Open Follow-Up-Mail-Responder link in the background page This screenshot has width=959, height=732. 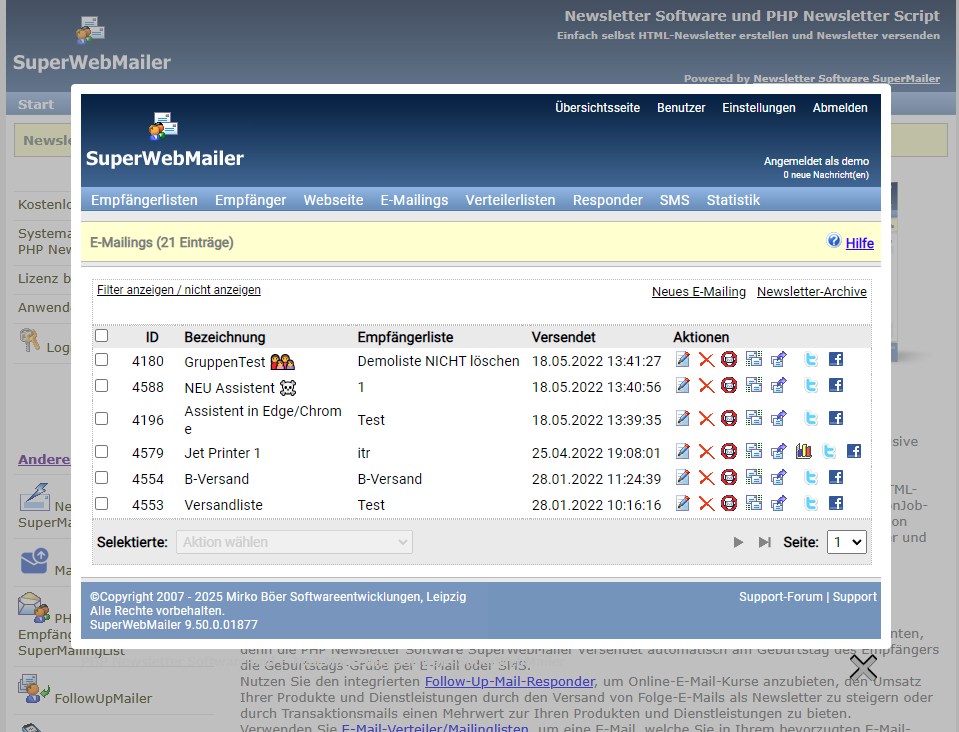(x=509, y=681)
